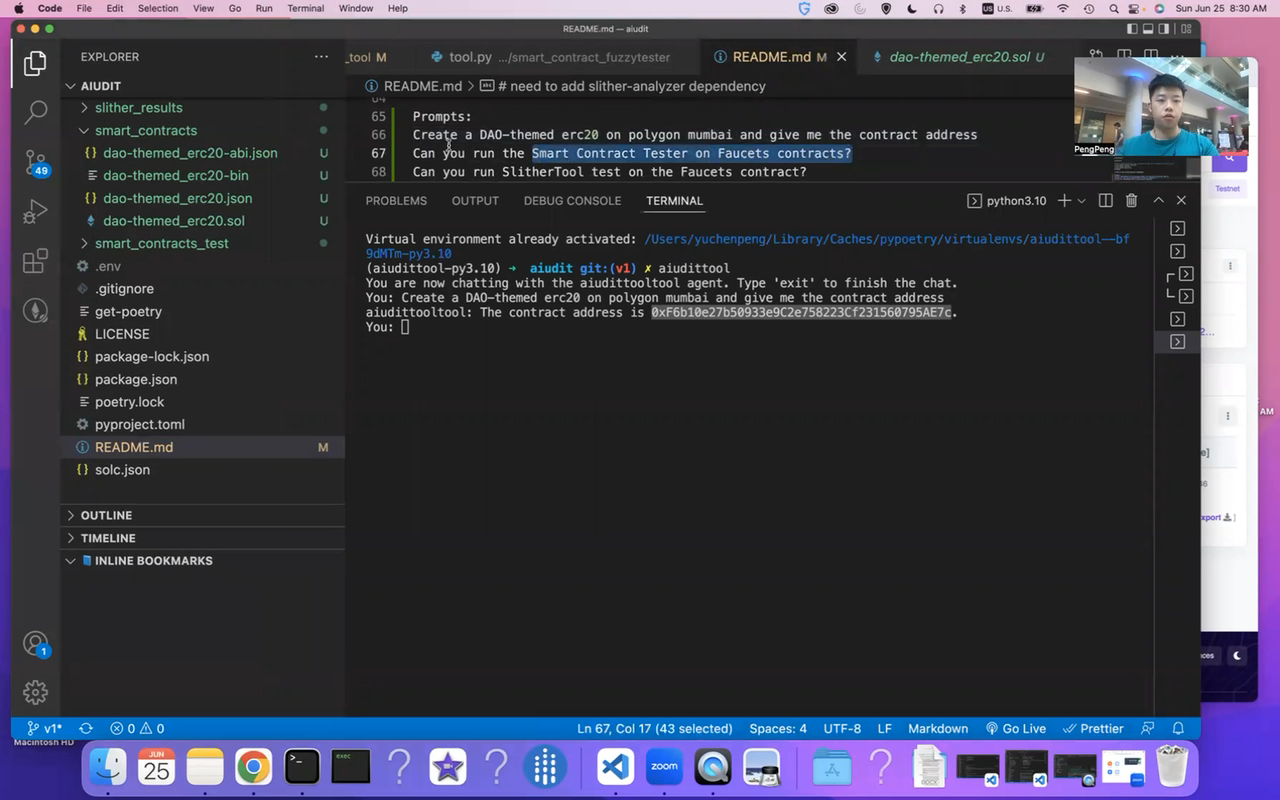Click the new terminal plus icon
The height and width of the screenshot is (800, 1280).
tap(1064, 201)
